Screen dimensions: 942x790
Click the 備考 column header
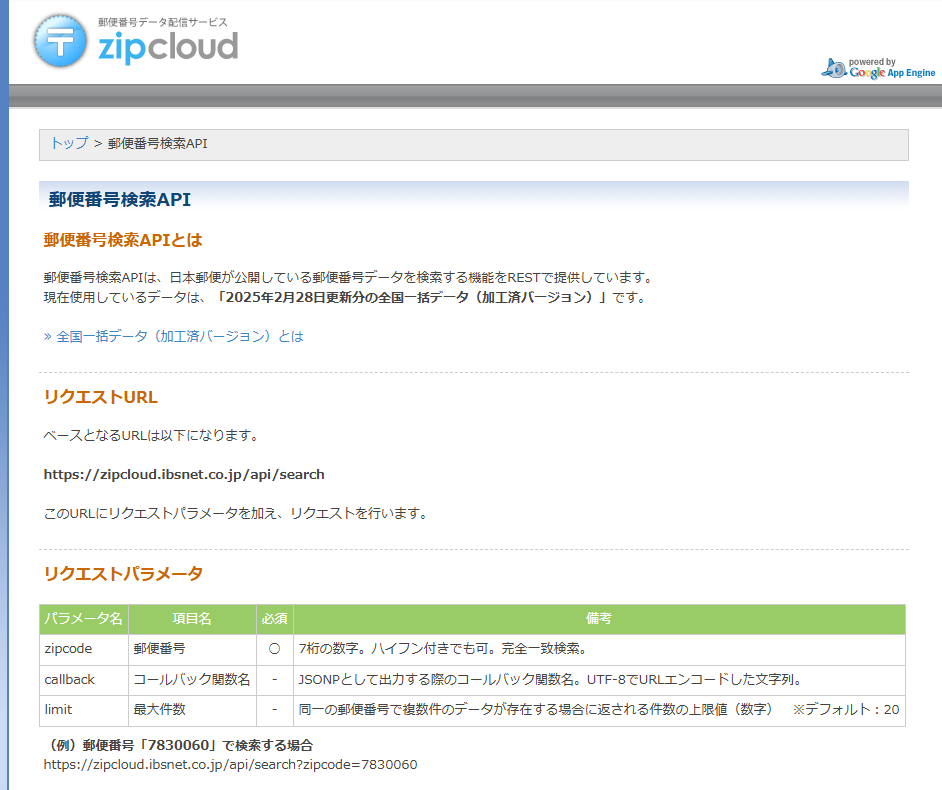pos(599,619)
